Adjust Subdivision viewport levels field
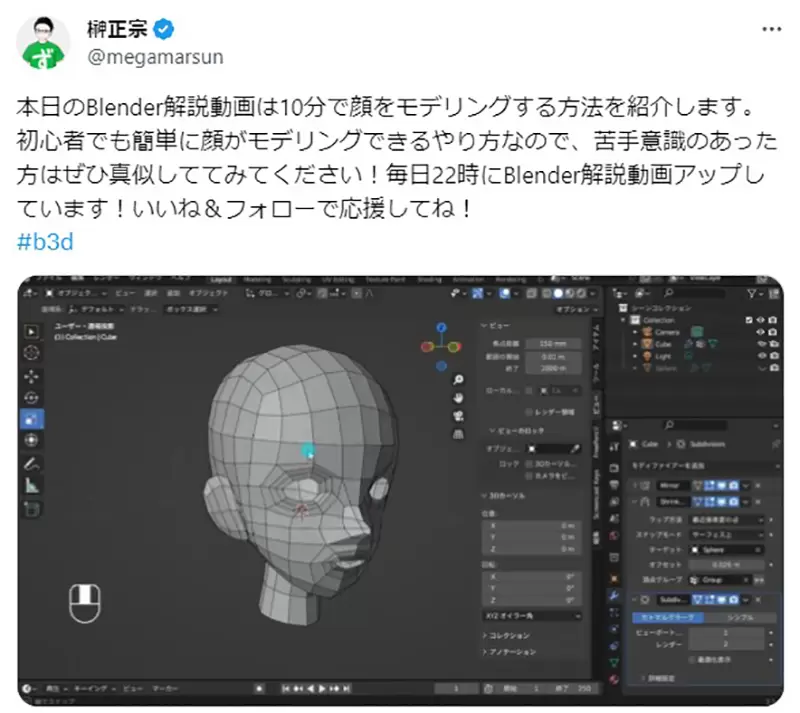The height and width of the screenshot is (713, 800). (726, 633)
